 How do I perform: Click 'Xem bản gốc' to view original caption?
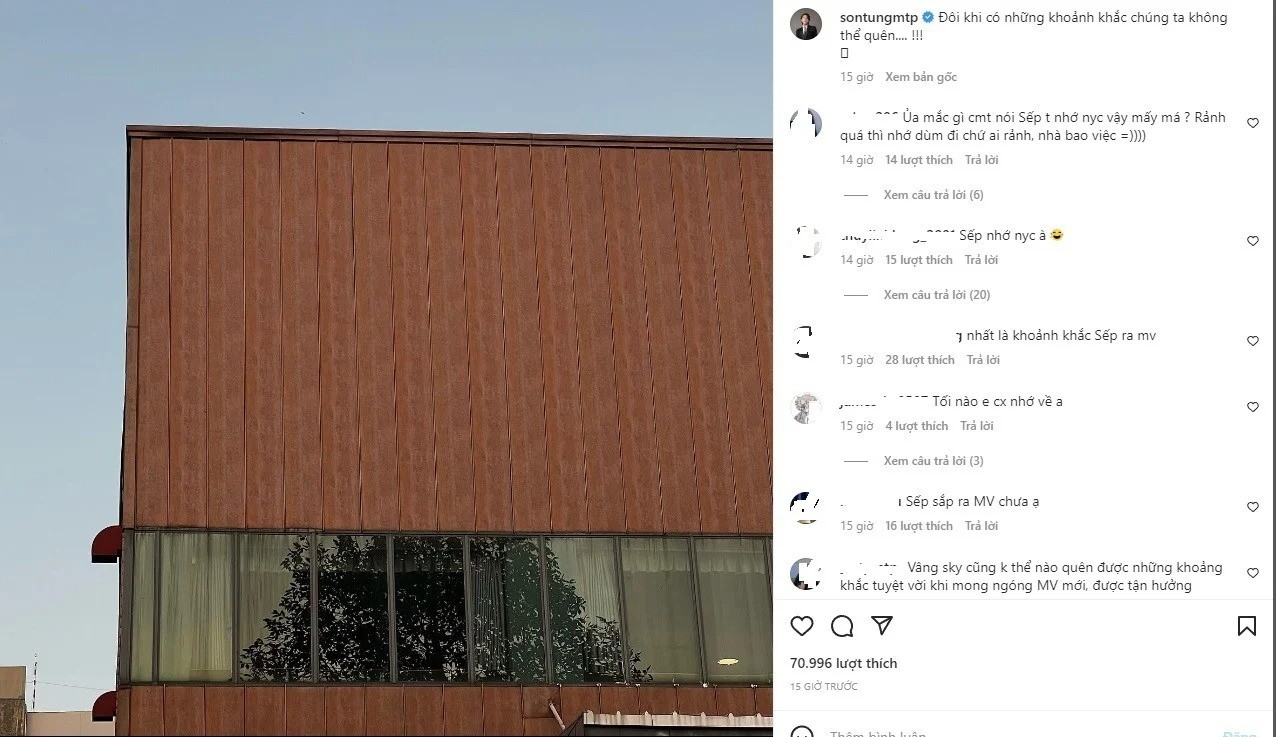click(921, 77)
